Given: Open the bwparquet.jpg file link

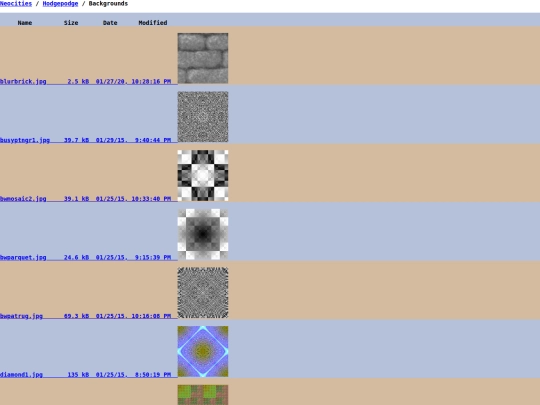Looking at the screenshot, I should (23, 257).
